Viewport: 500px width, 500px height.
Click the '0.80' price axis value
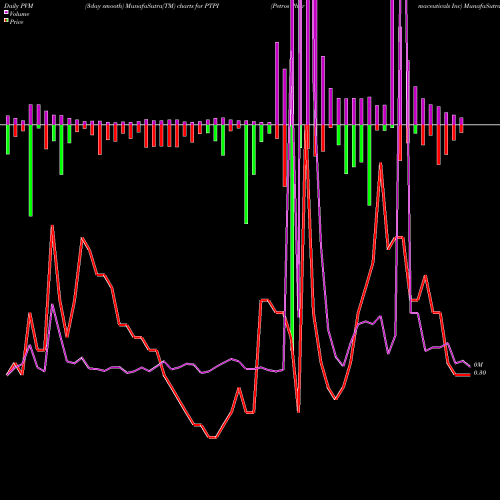(x=480, y=373)
